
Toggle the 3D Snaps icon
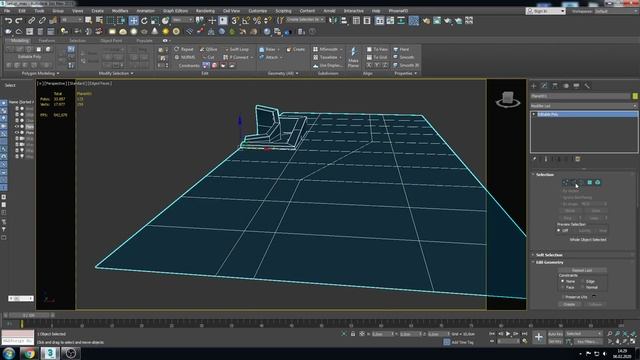pyautogui.click(x=235, y=20)
